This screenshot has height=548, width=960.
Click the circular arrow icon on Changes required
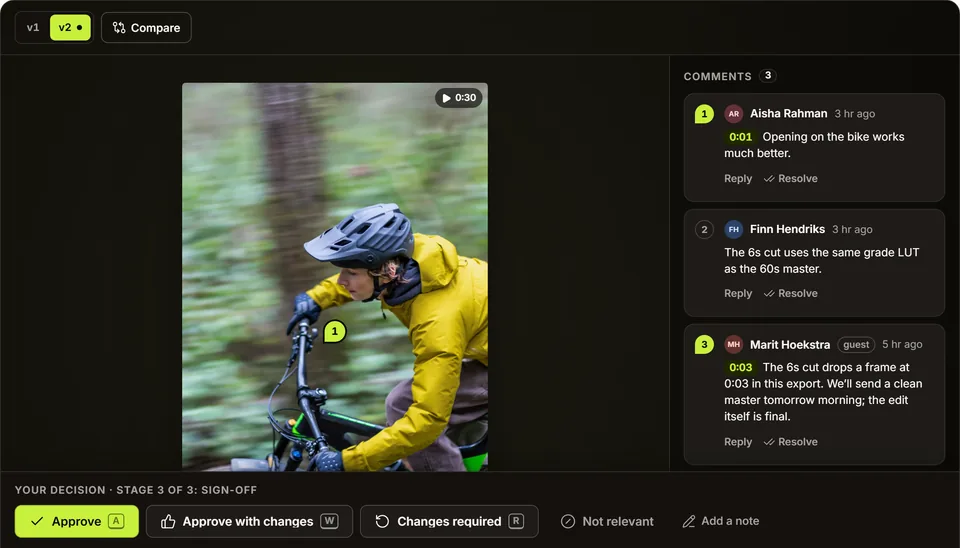click(x=382, y=521)
